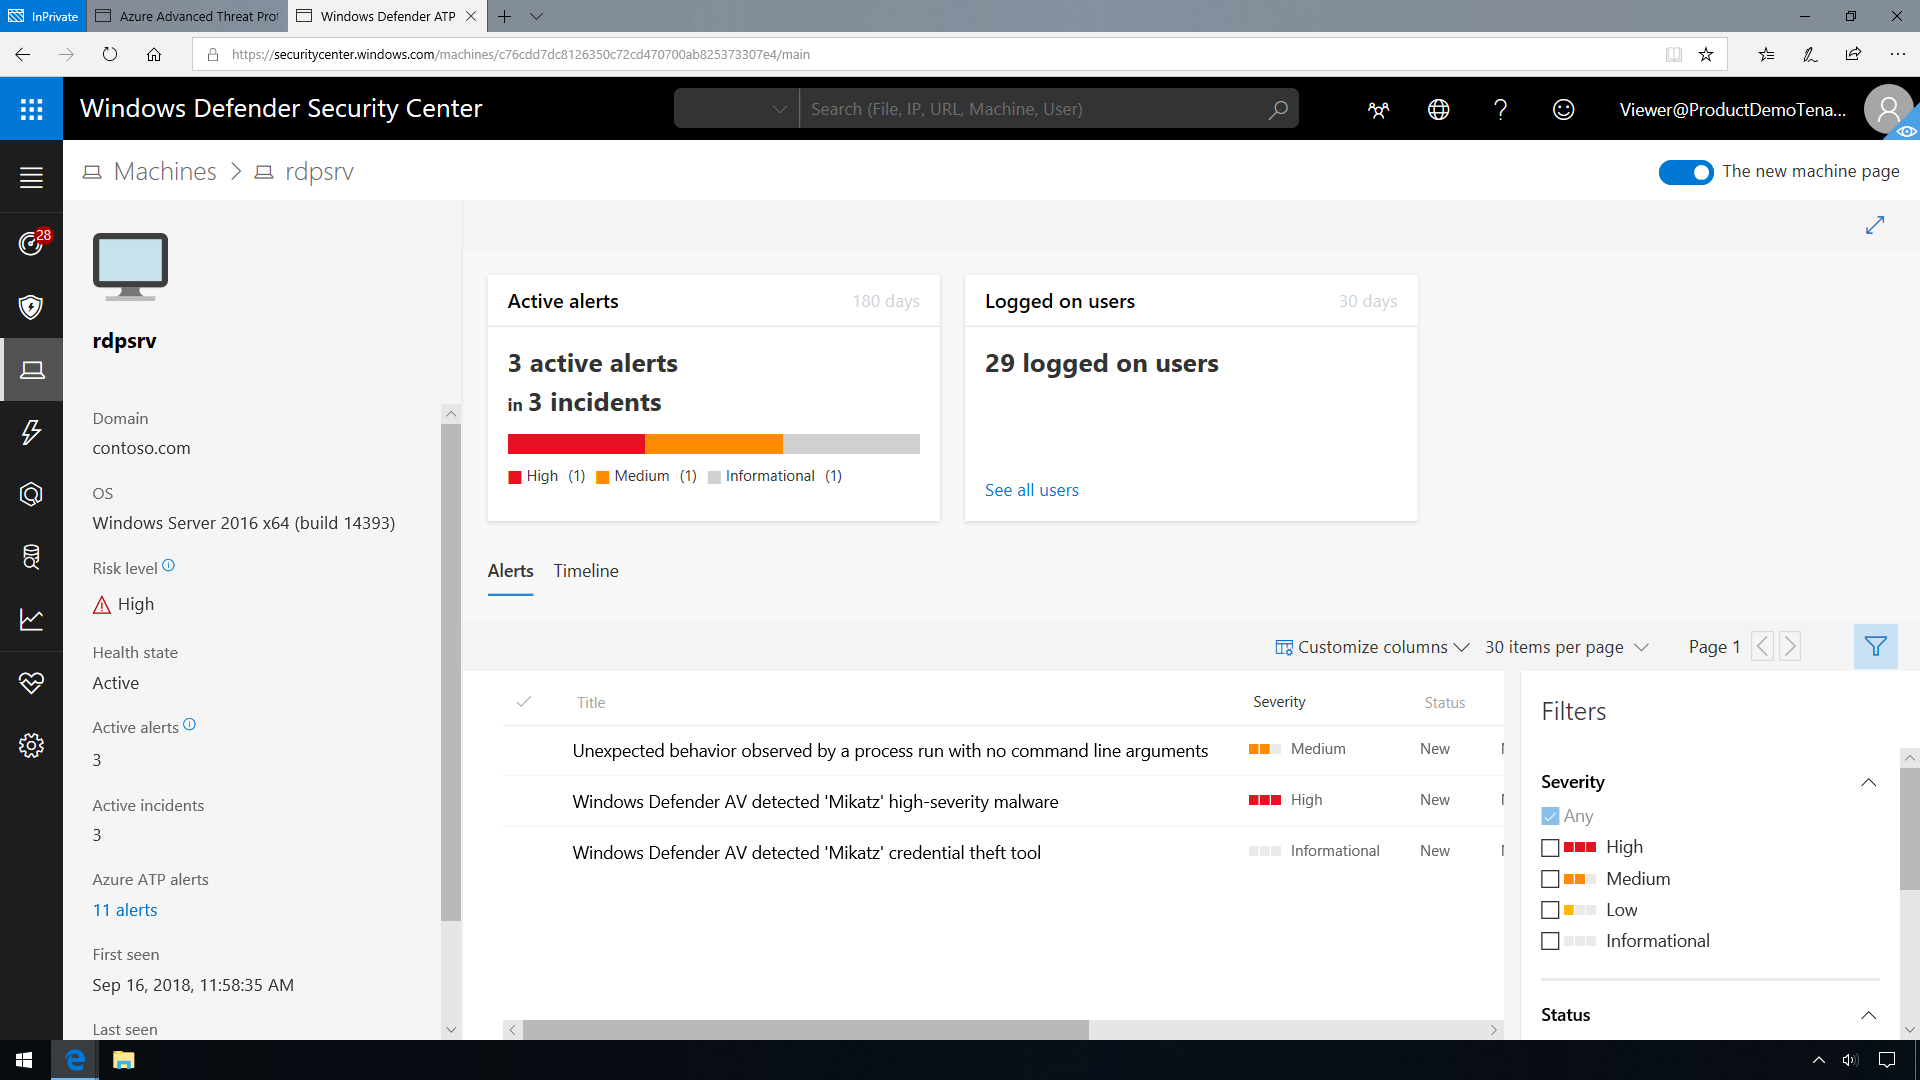
Task: Select the Alerts tab
Action: point(510,570)
